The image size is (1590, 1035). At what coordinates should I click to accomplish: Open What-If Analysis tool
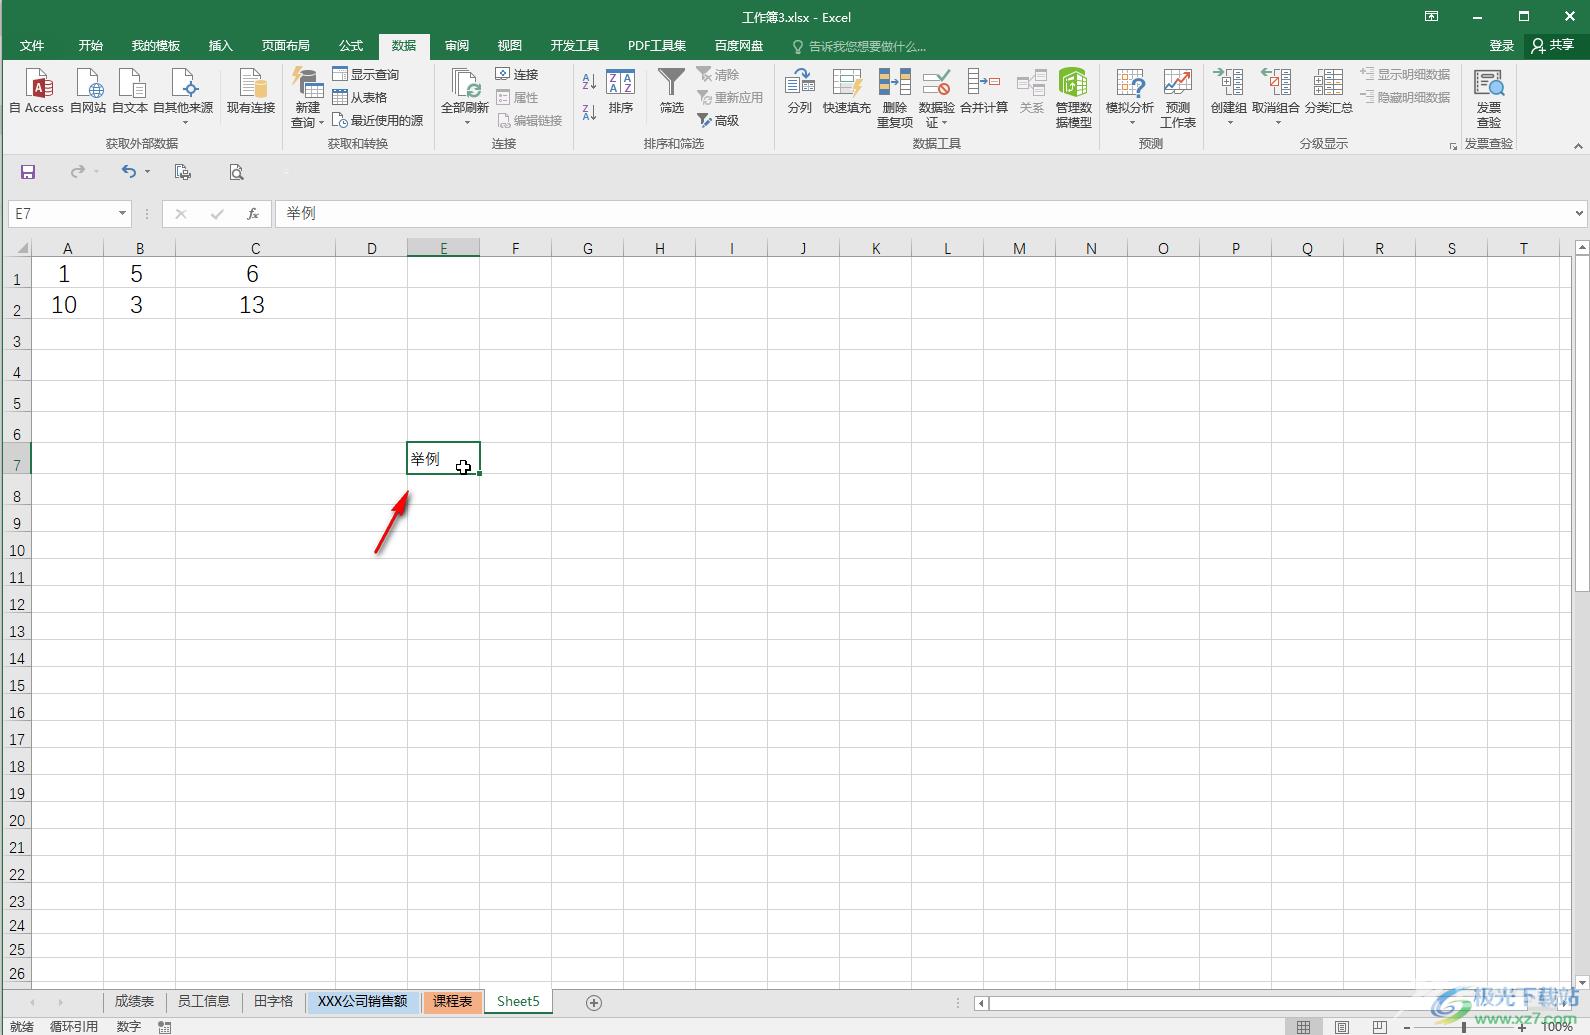click(1130, 97)
